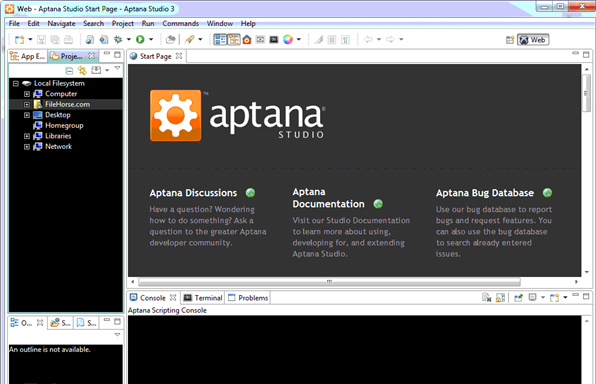Click the Scroll Lock console icon
Screen dimensions: 596x384
[501, 297]
